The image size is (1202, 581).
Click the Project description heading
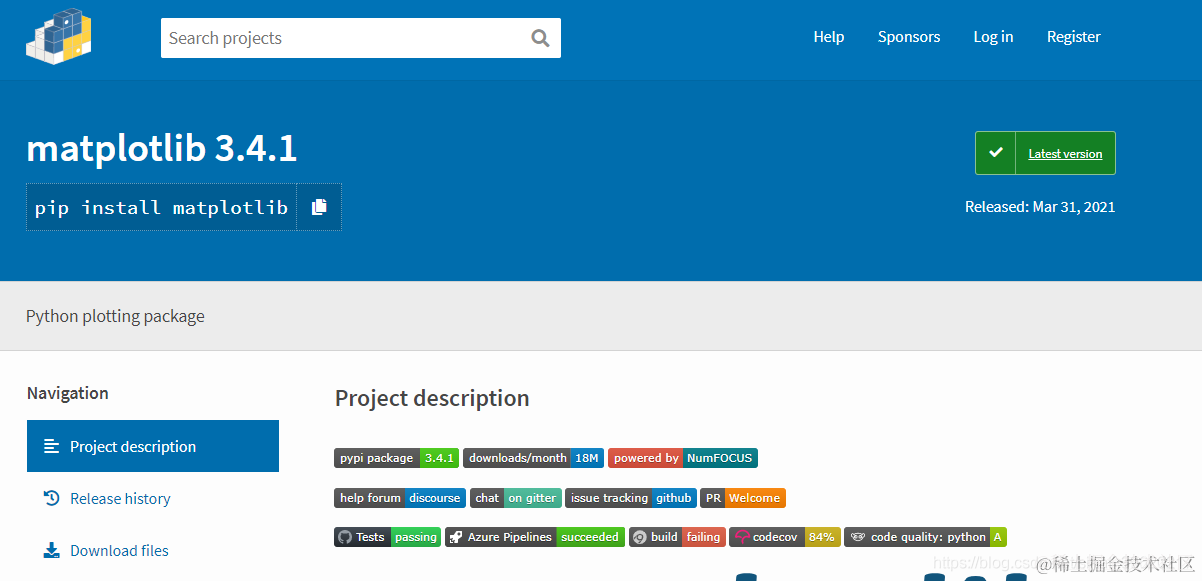(432, 398)
